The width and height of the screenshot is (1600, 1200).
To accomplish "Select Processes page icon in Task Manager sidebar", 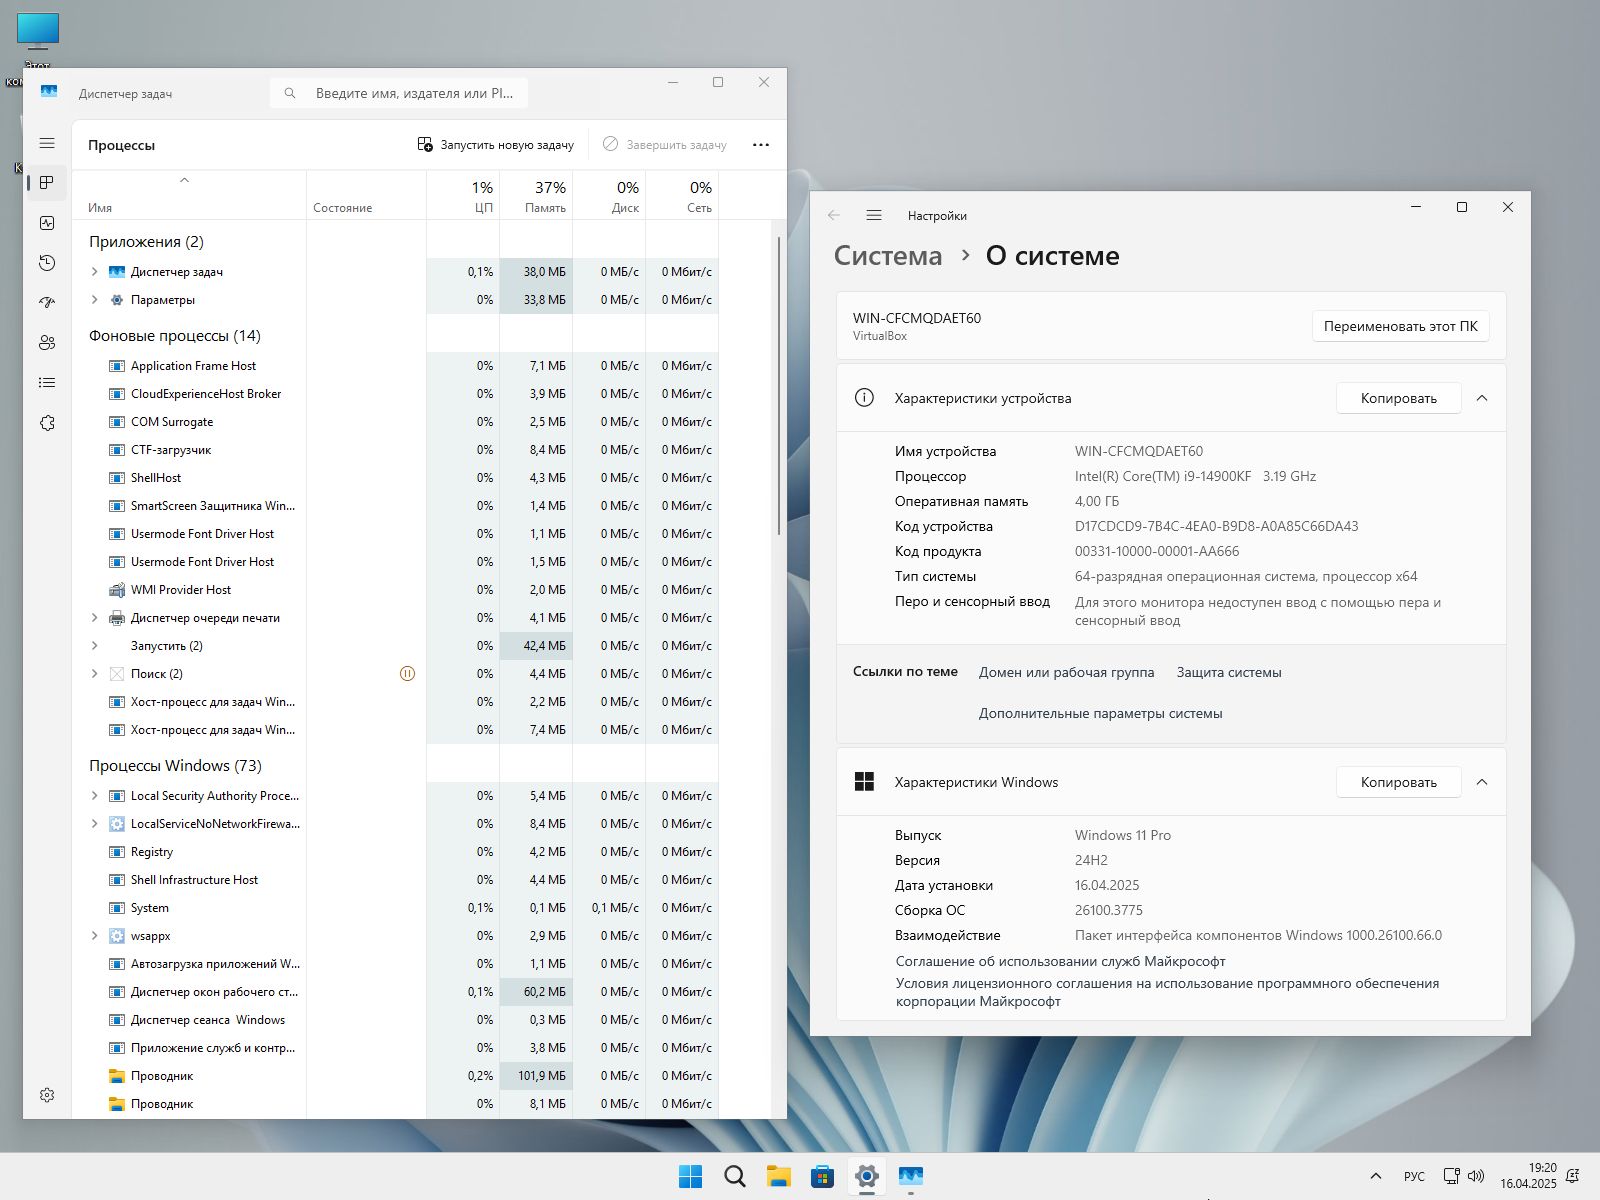I will click(x=47, y=183).
